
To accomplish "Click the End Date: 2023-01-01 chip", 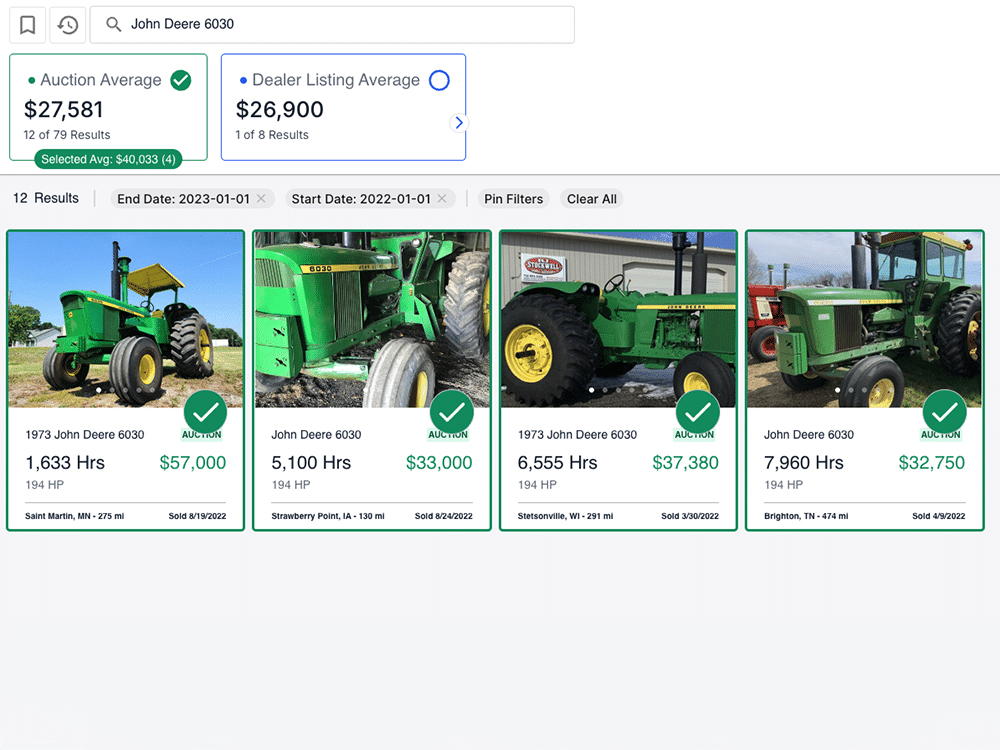I will coord(193,198).
